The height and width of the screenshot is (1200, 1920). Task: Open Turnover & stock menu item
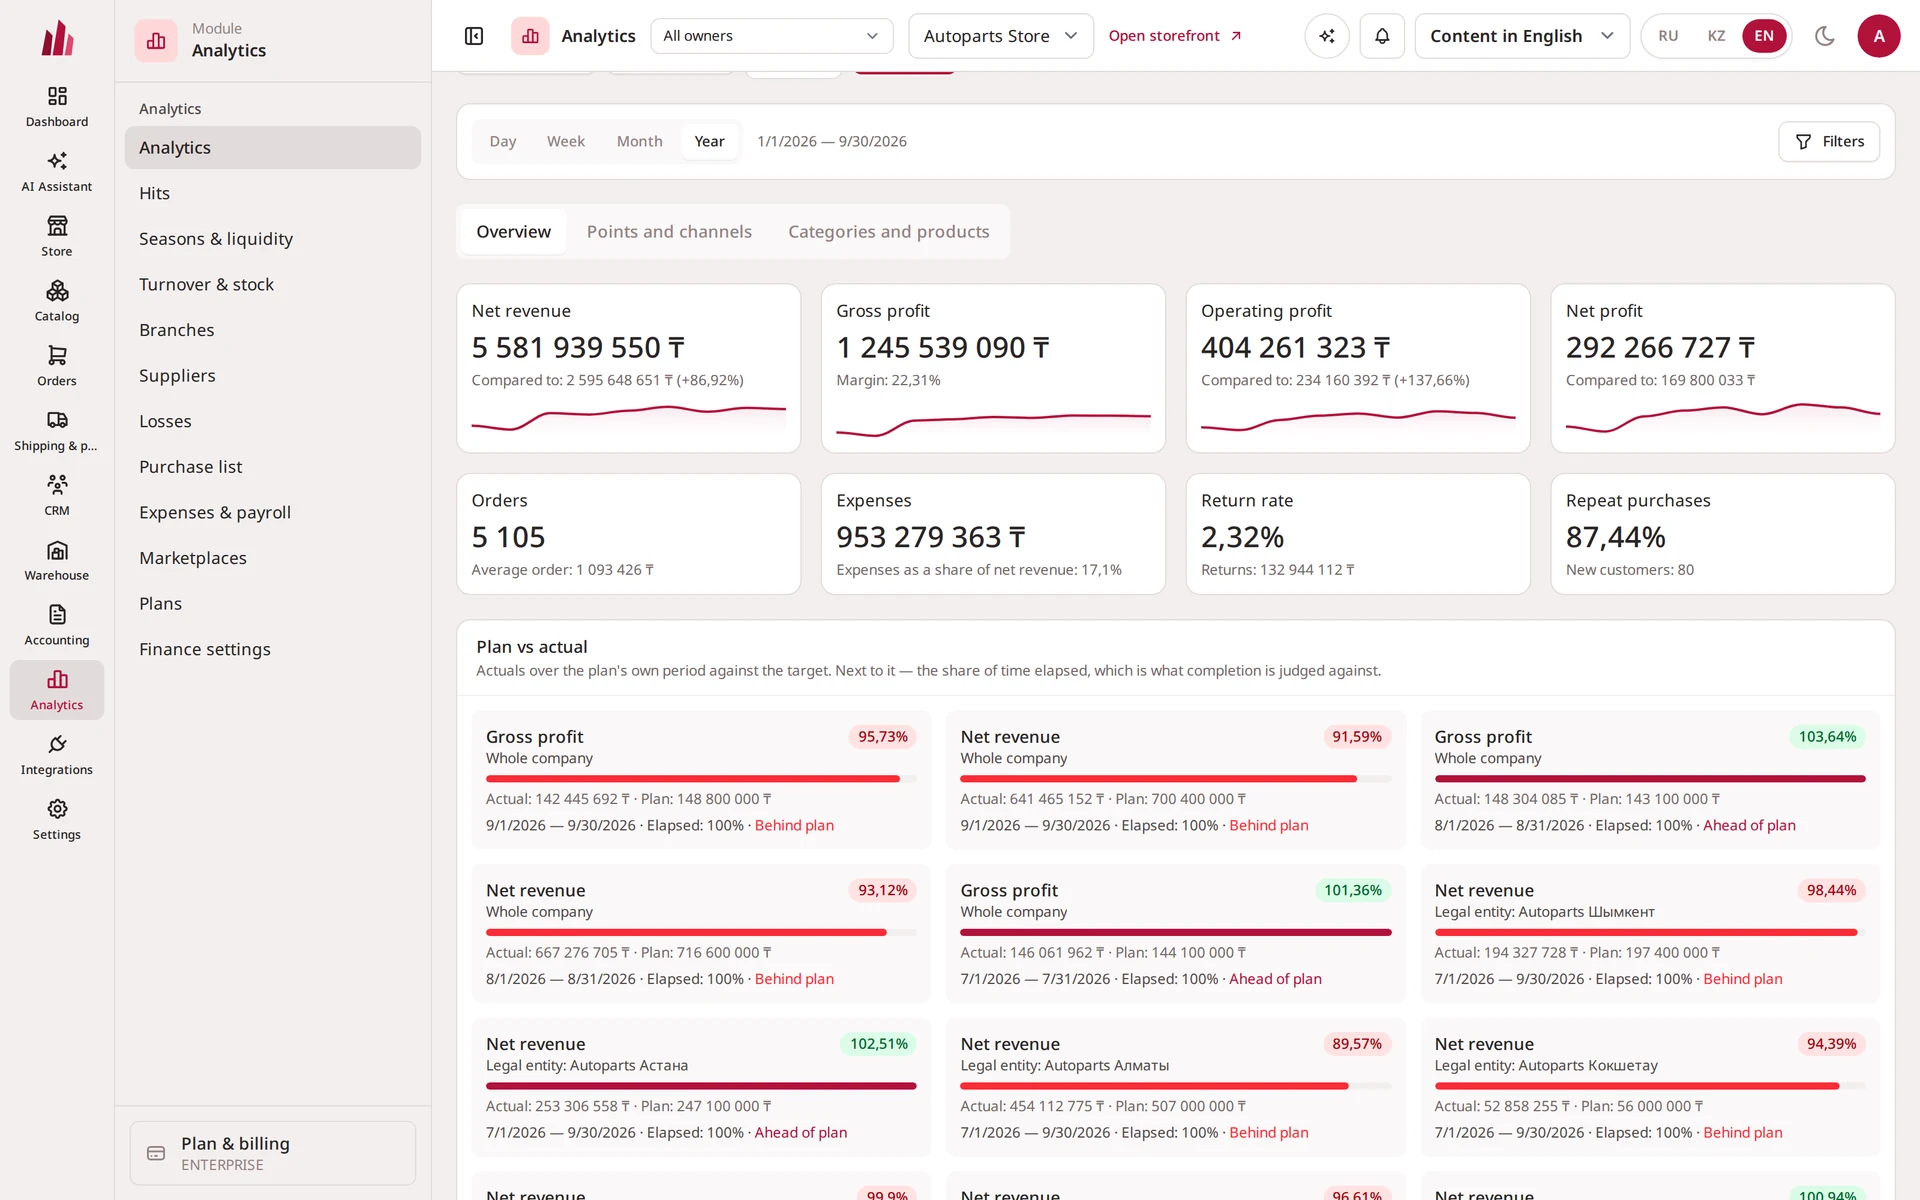coord(273,284)
